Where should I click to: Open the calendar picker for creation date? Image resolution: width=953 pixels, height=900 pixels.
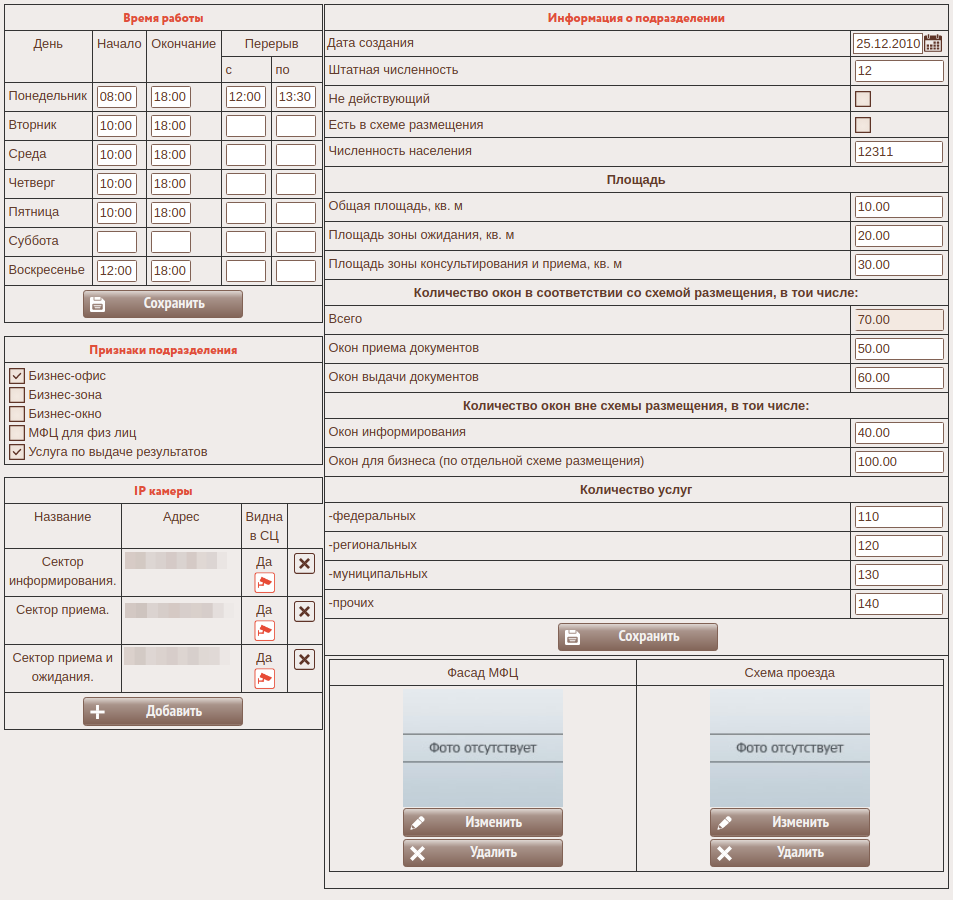(x=933, y=43)
